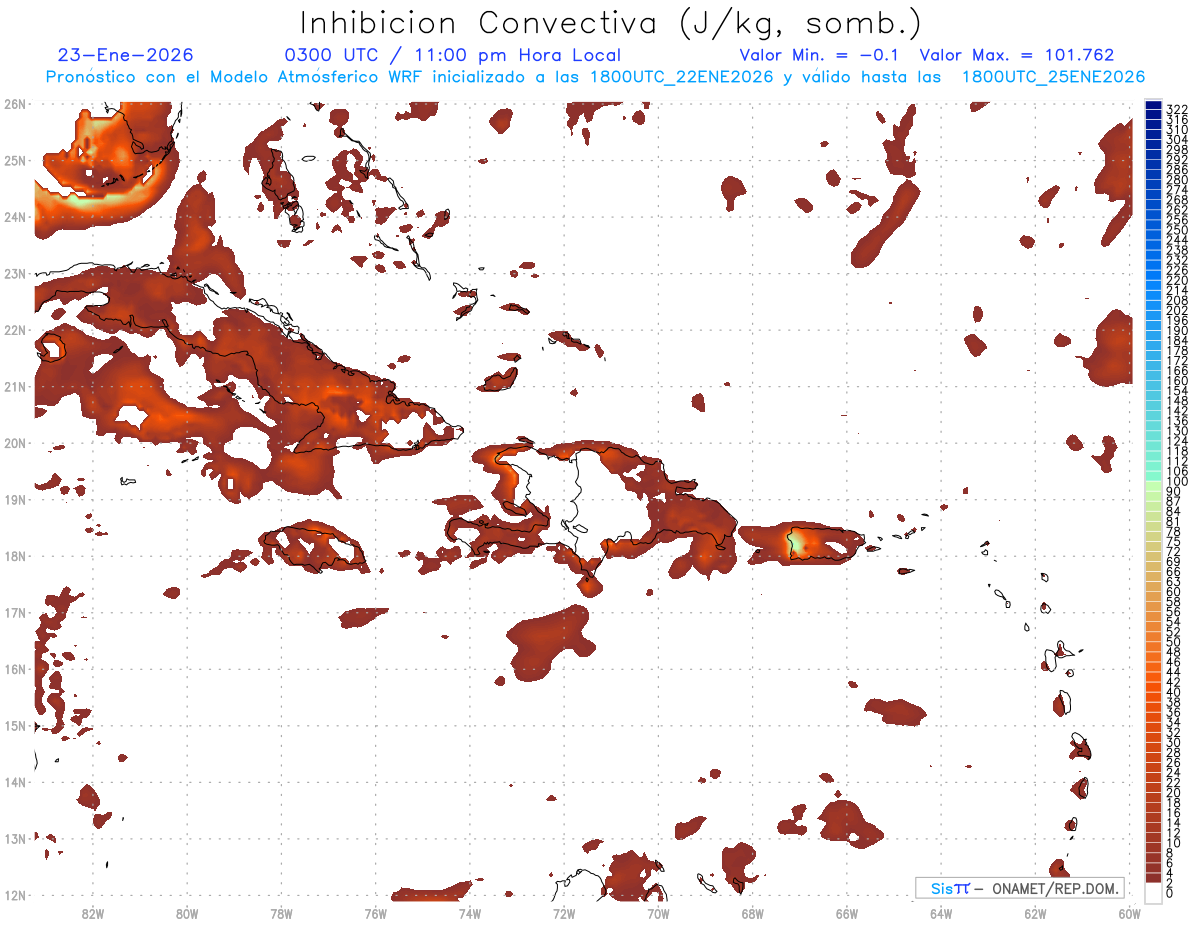The height and width of the screenshot is (927, 1200).
Task: Click the '25N' latitude label
Action: (14, 160)
